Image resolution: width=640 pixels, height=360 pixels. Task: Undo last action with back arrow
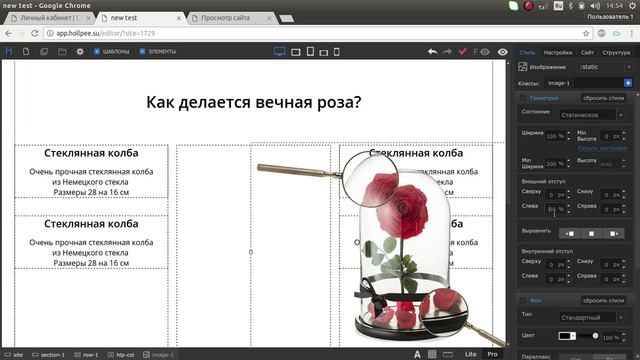tap(433, 51)
